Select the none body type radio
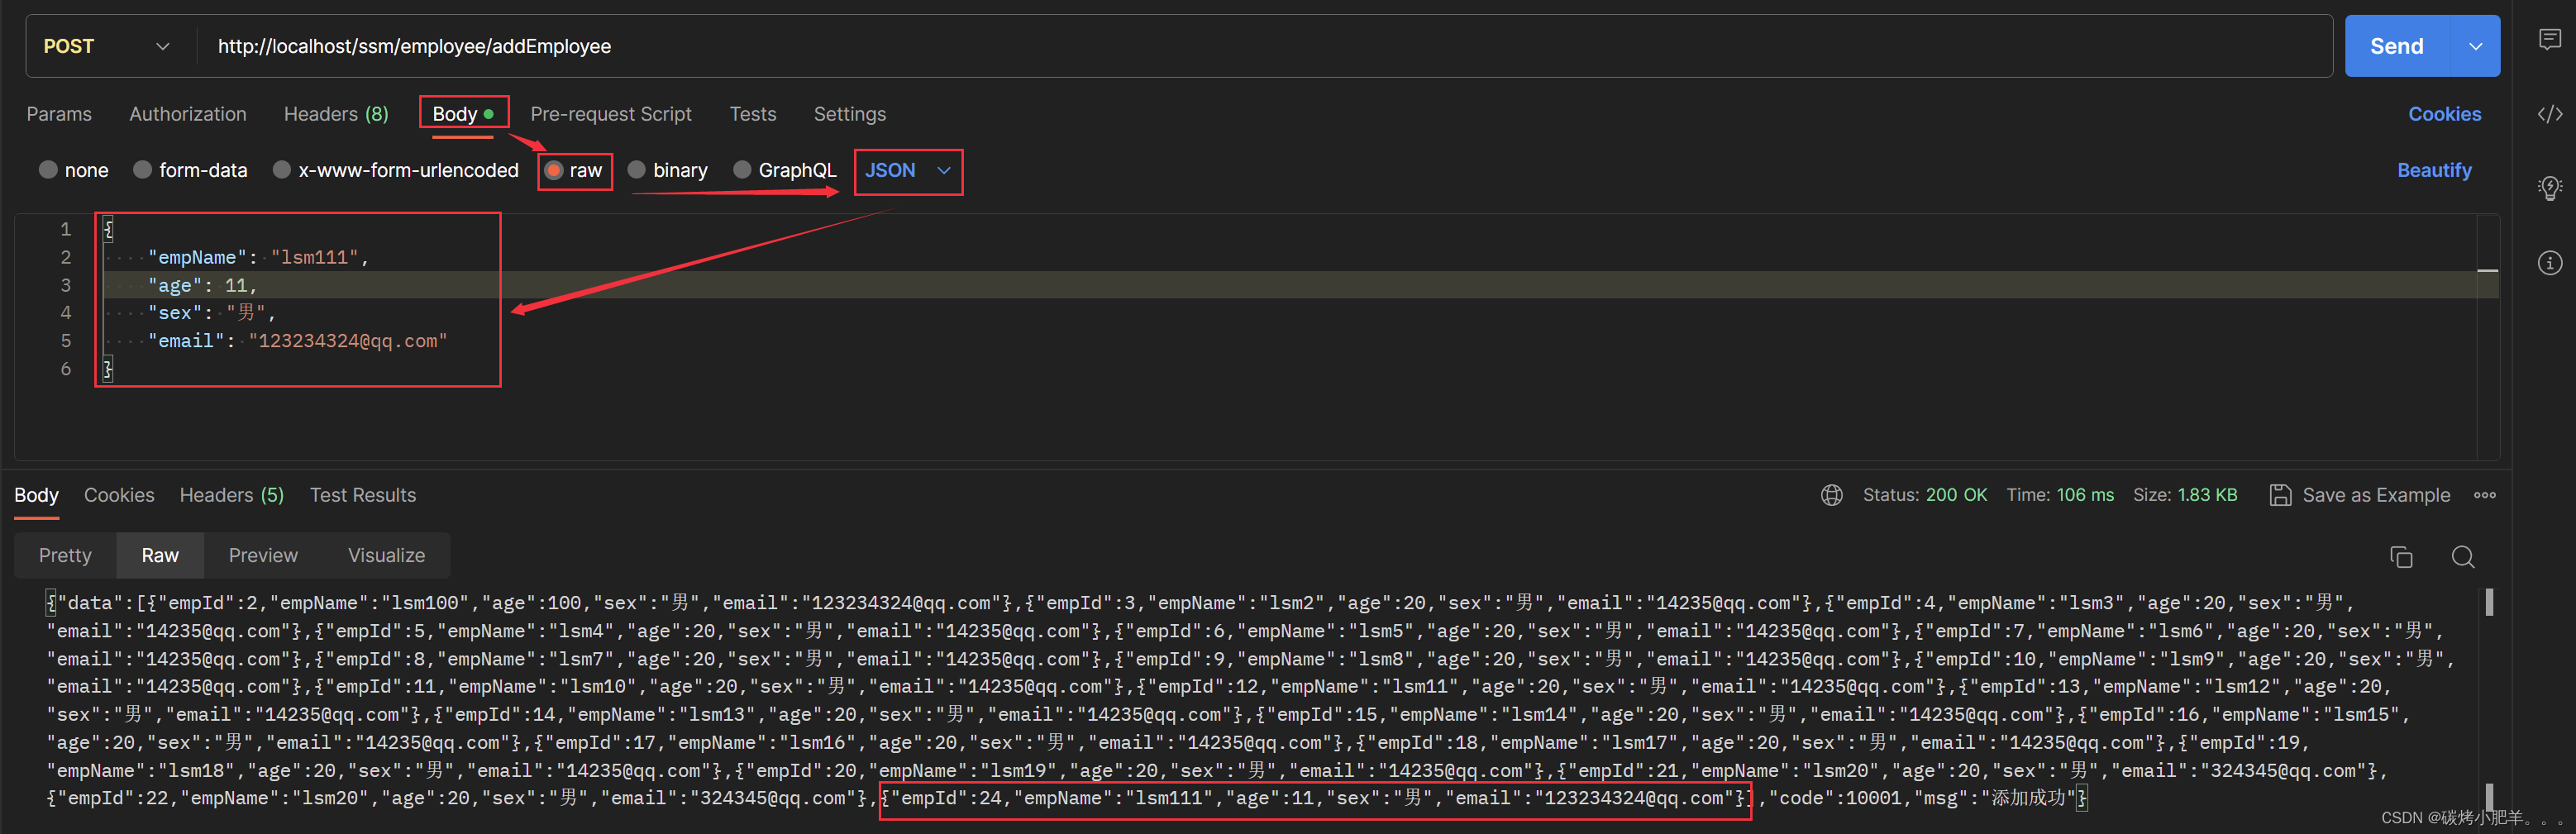 [x=48, y=170]
